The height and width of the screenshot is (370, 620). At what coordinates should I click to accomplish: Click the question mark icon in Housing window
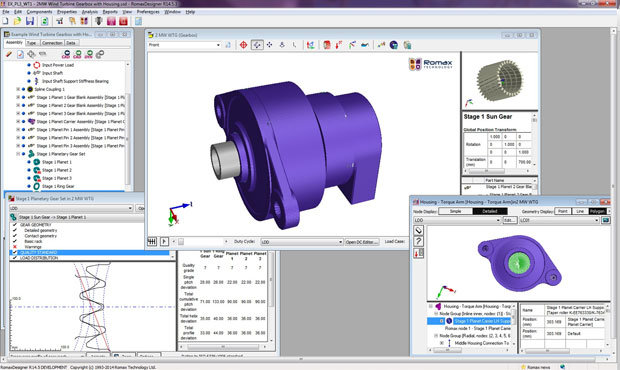pos(419,241)
